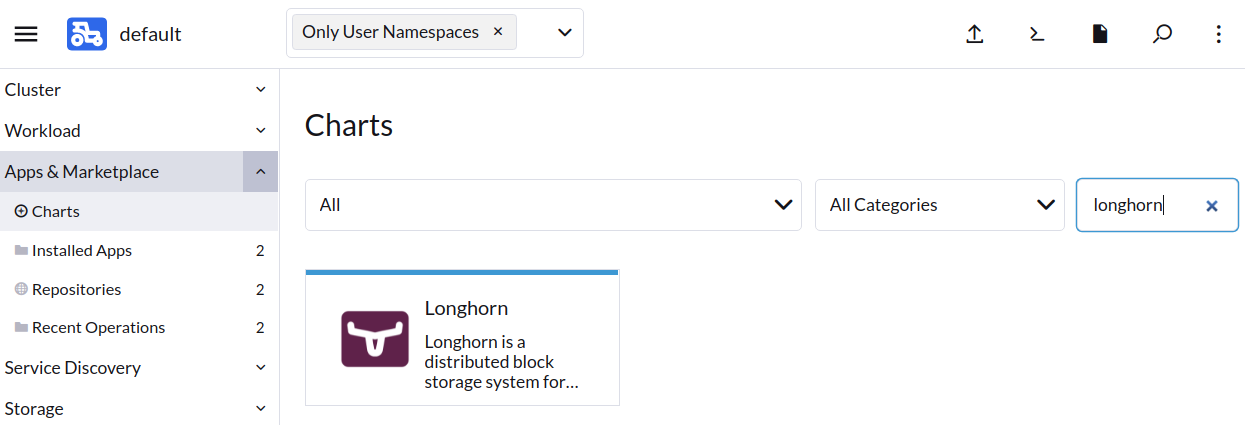Image resolution: width=1245 pixels, height=425 pixels.
Task: Clear the longhorn search text
Action: tap(1212, 206)
